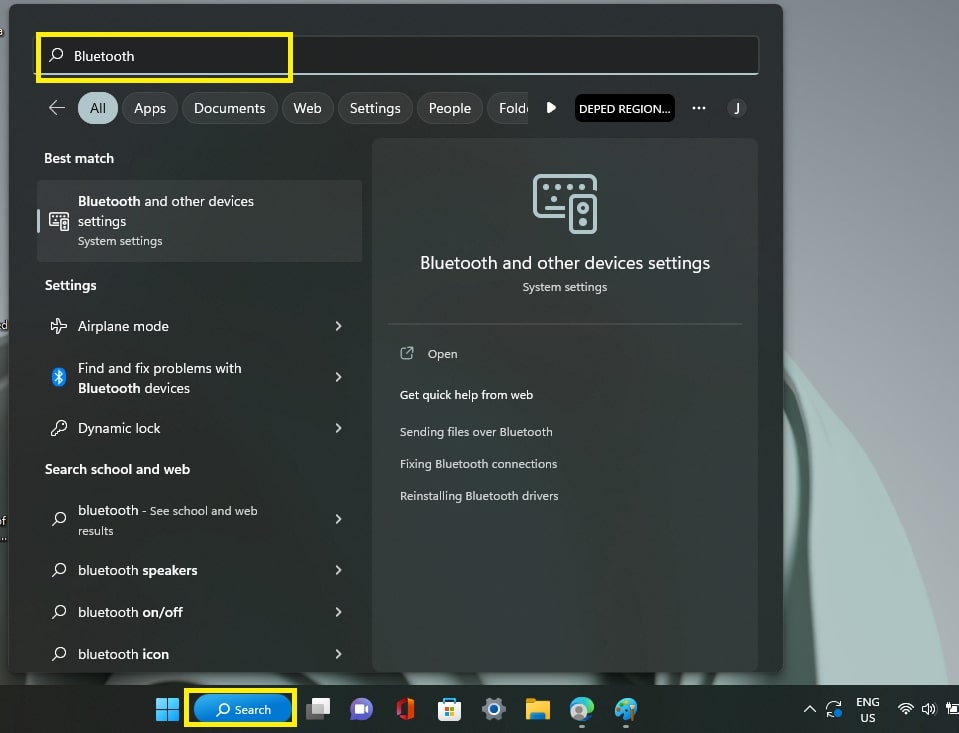Open Bluetooth and other devices settings result
Viewport: 959px width, 733px height.
[199, 221]
